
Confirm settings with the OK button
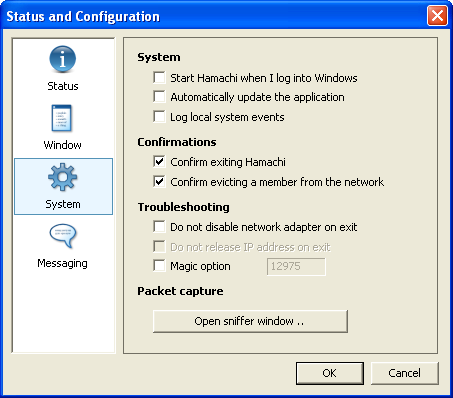tap(330, 373)
